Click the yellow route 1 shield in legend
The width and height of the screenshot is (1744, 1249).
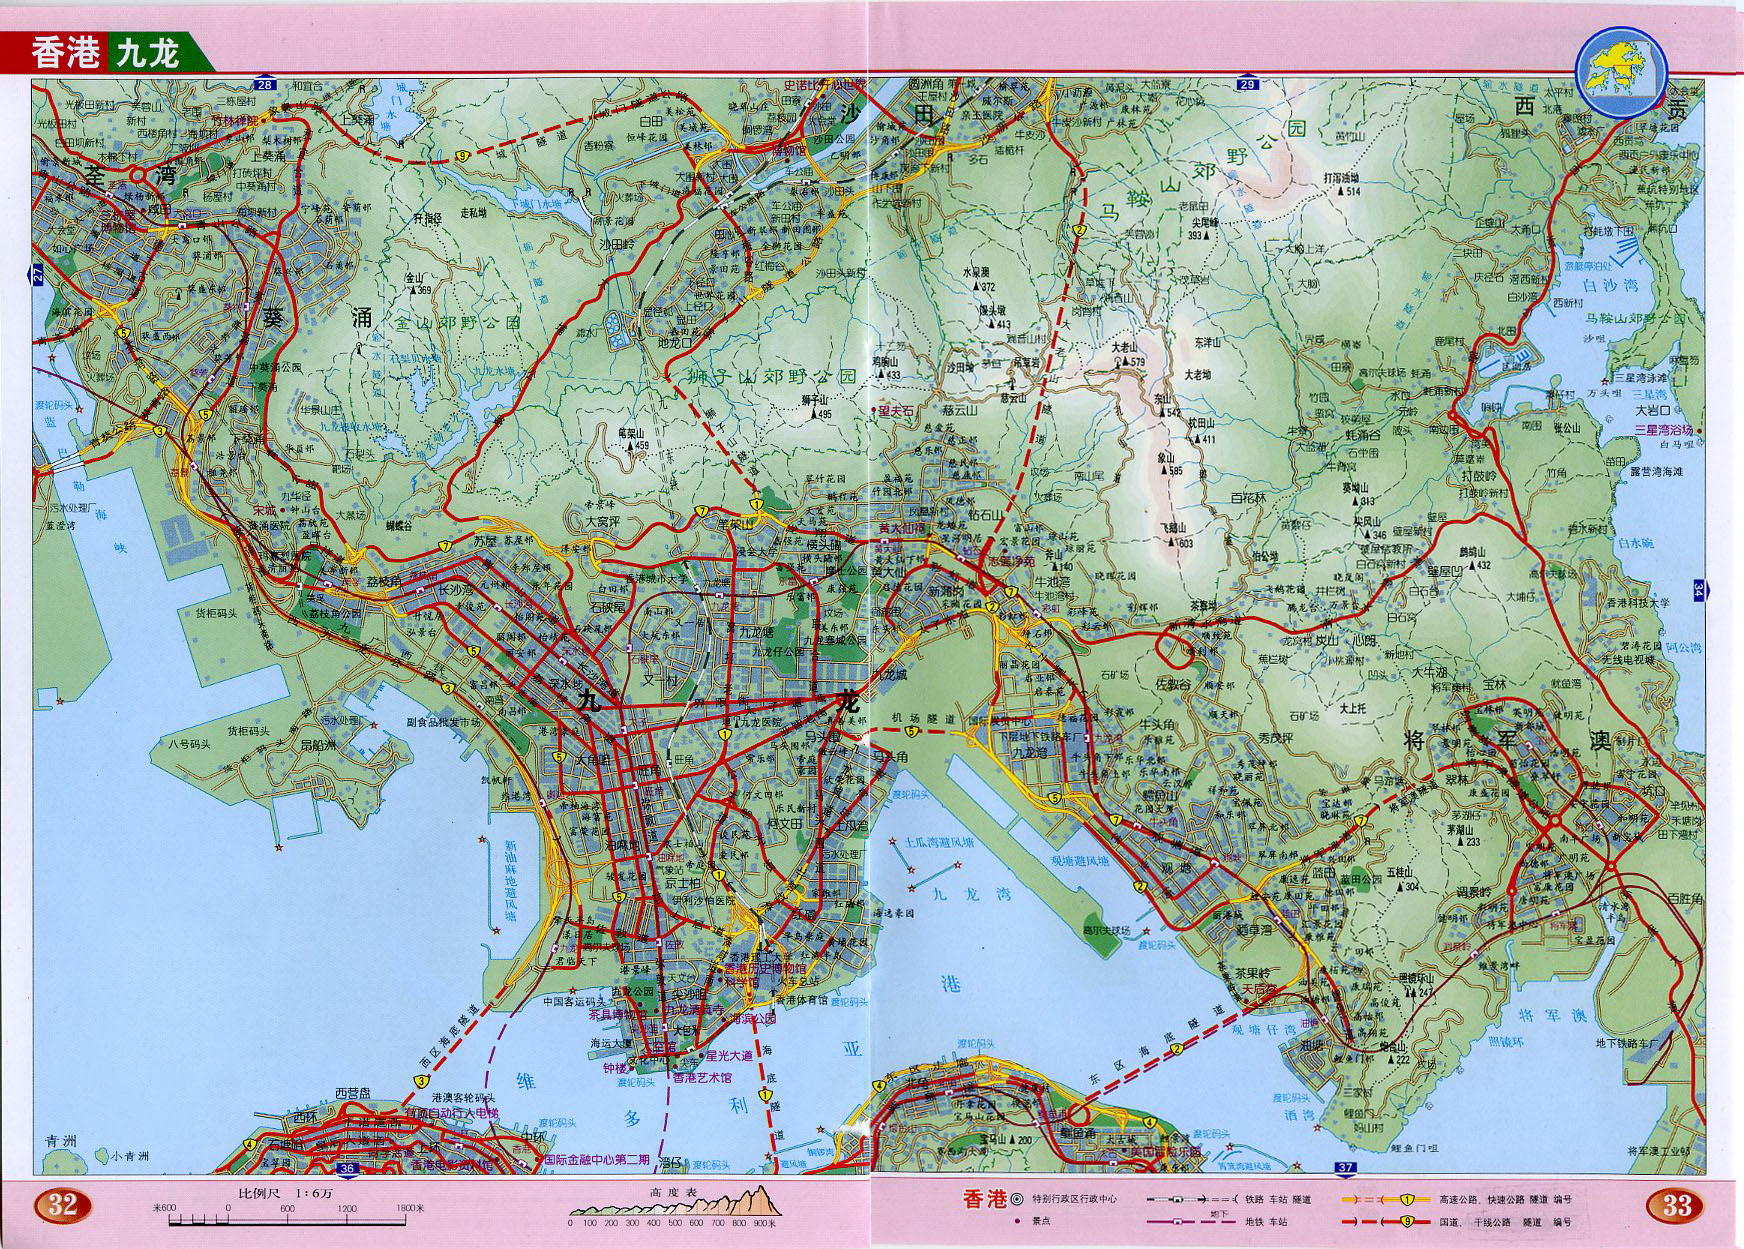point(1405,1198)
